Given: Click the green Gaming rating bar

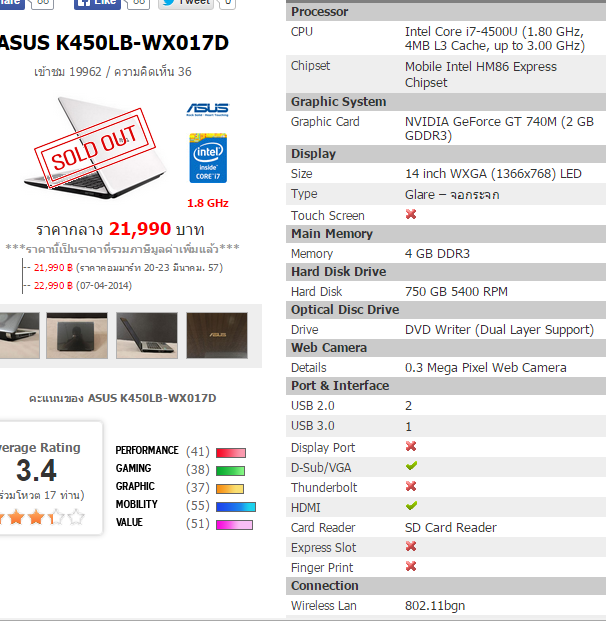Looking at the screenshot, I should (230, 471).
